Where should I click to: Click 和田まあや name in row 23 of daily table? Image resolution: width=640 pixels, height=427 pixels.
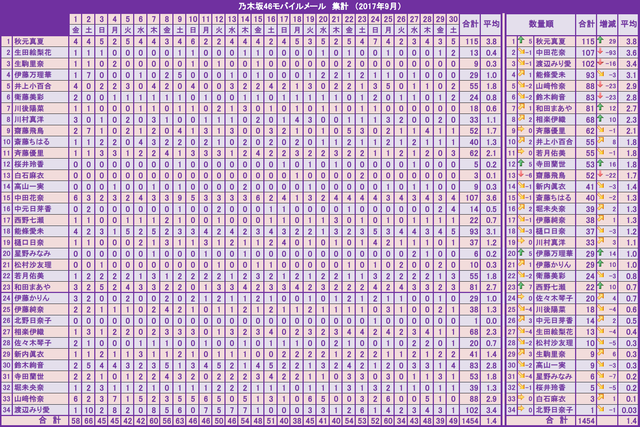[33, 287]
